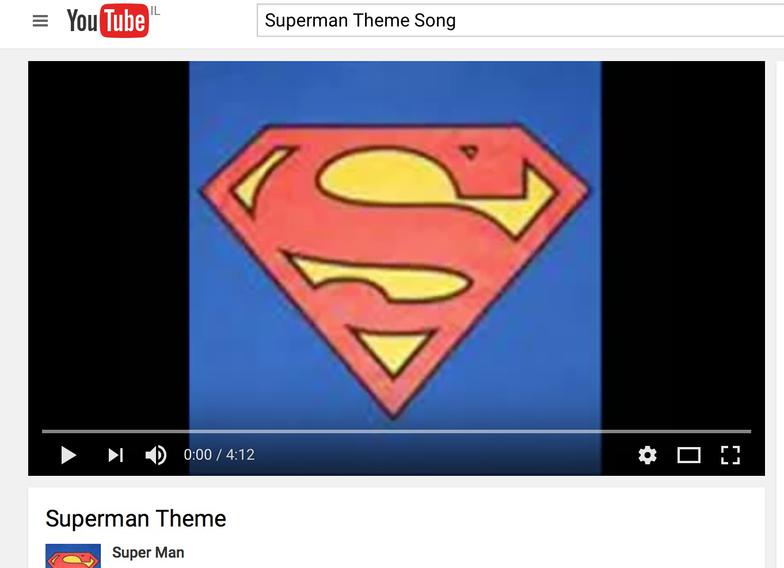
Task: Click the YouTube logo
Action: [108, 20]
